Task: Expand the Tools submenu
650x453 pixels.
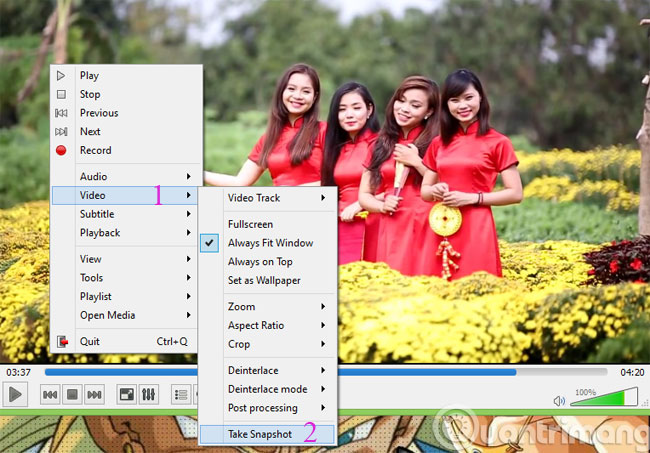Action: (124, 278)
